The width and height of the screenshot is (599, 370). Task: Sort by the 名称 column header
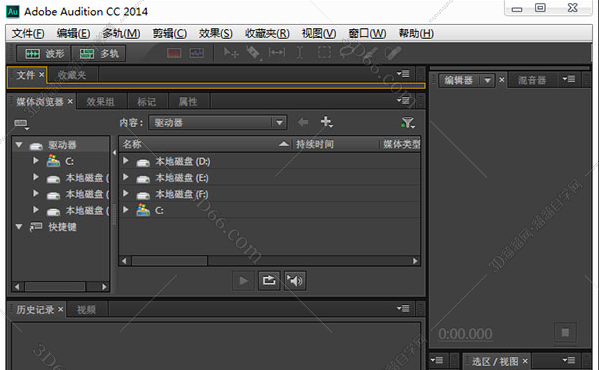tap(206, 144)
